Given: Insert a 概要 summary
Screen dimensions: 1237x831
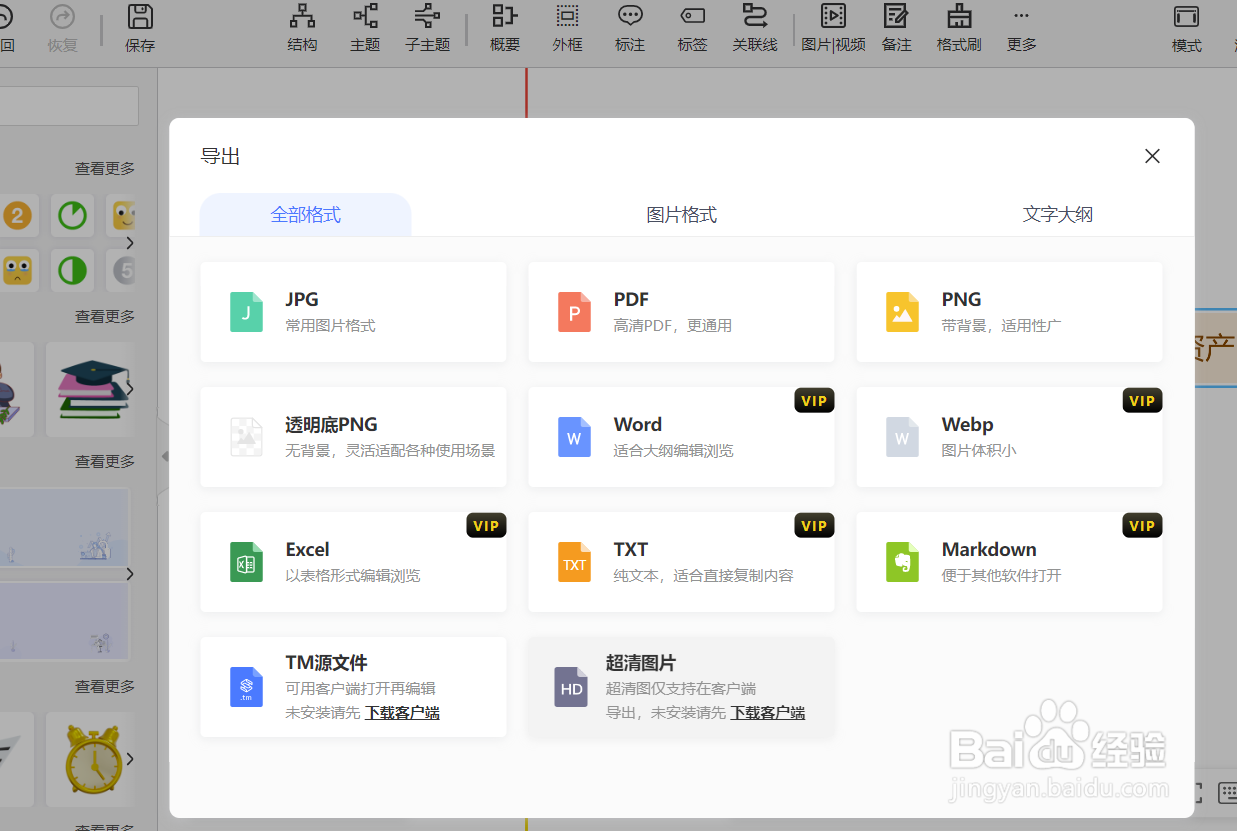Looking at the screenshot, I should 504,27.
